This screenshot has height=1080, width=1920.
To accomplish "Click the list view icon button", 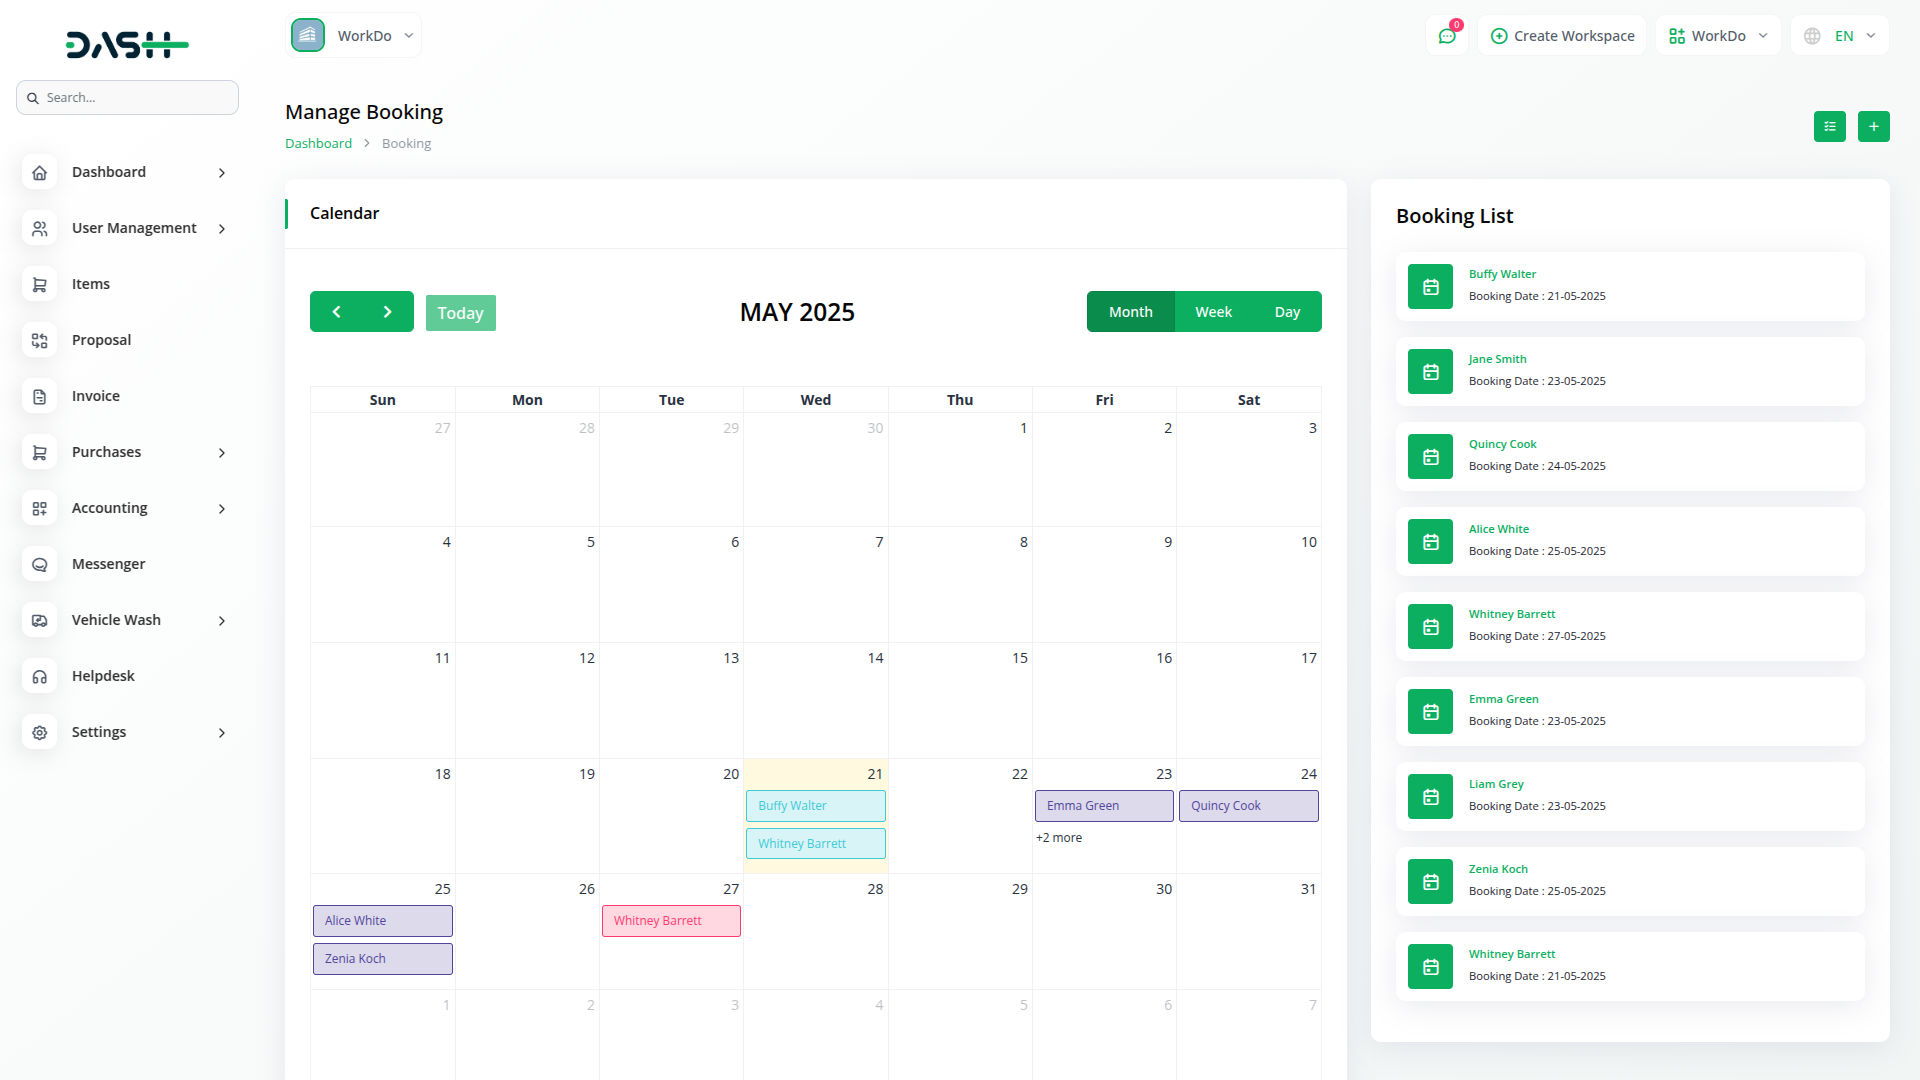I will [x=1829, y=126].
